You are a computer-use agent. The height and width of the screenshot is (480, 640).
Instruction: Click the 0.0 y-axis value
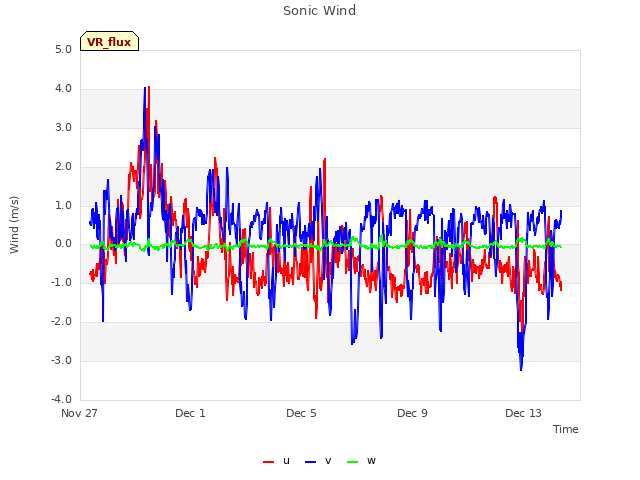[63, 244]
